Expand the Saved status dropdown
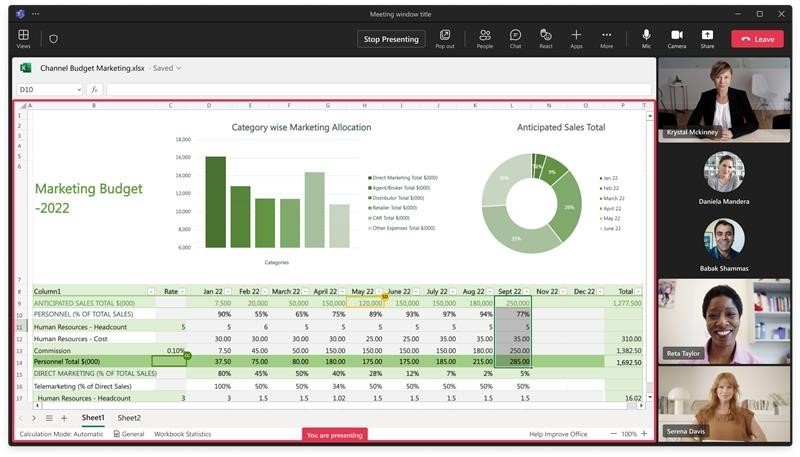This screenshot has height=457, width=800. point(179,68)
